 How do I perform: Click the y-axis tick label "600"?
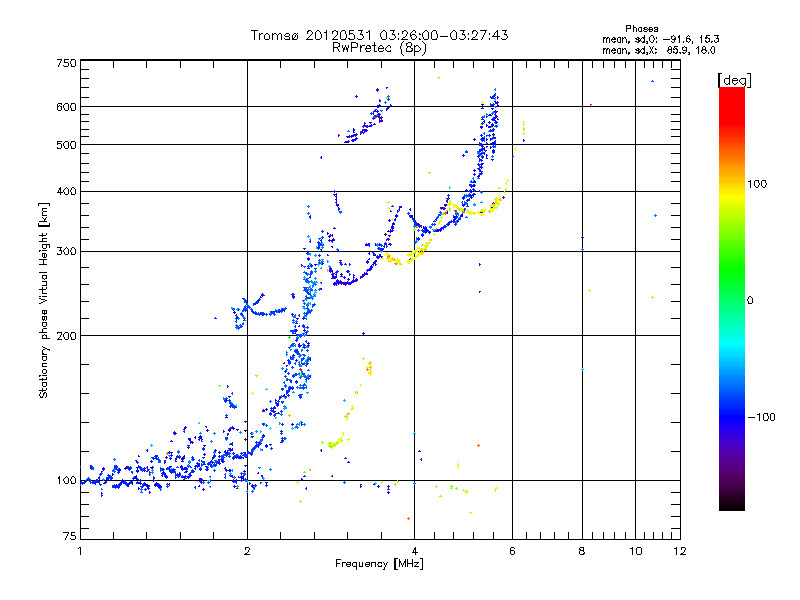pos(67,107)
